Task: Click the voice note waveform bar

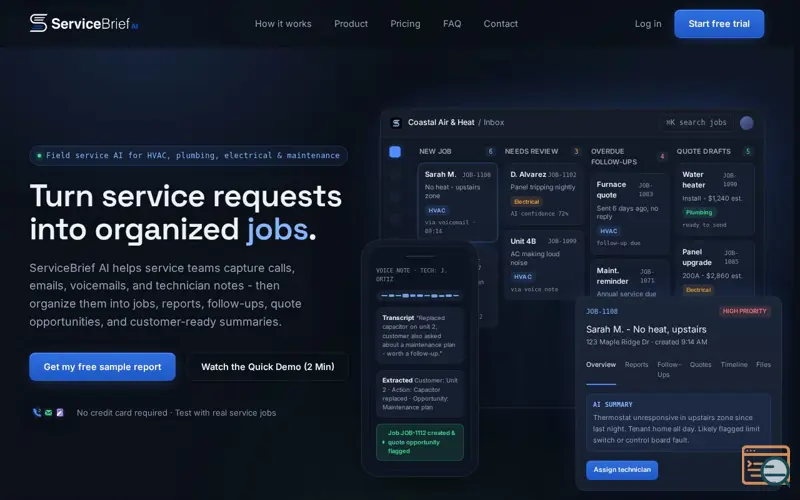Action: click(420, 295)
